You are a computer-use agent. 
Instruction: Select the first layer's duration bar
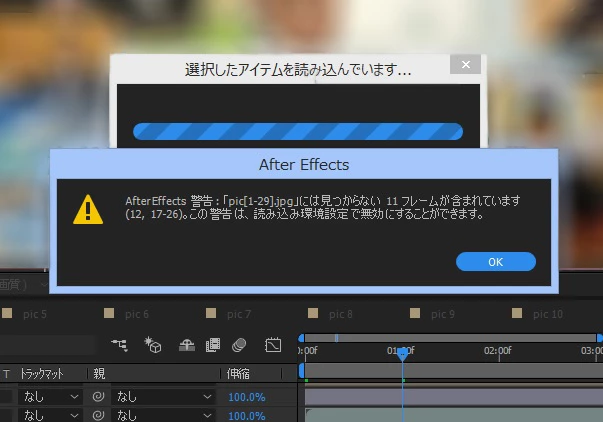[x=454, y=397]
